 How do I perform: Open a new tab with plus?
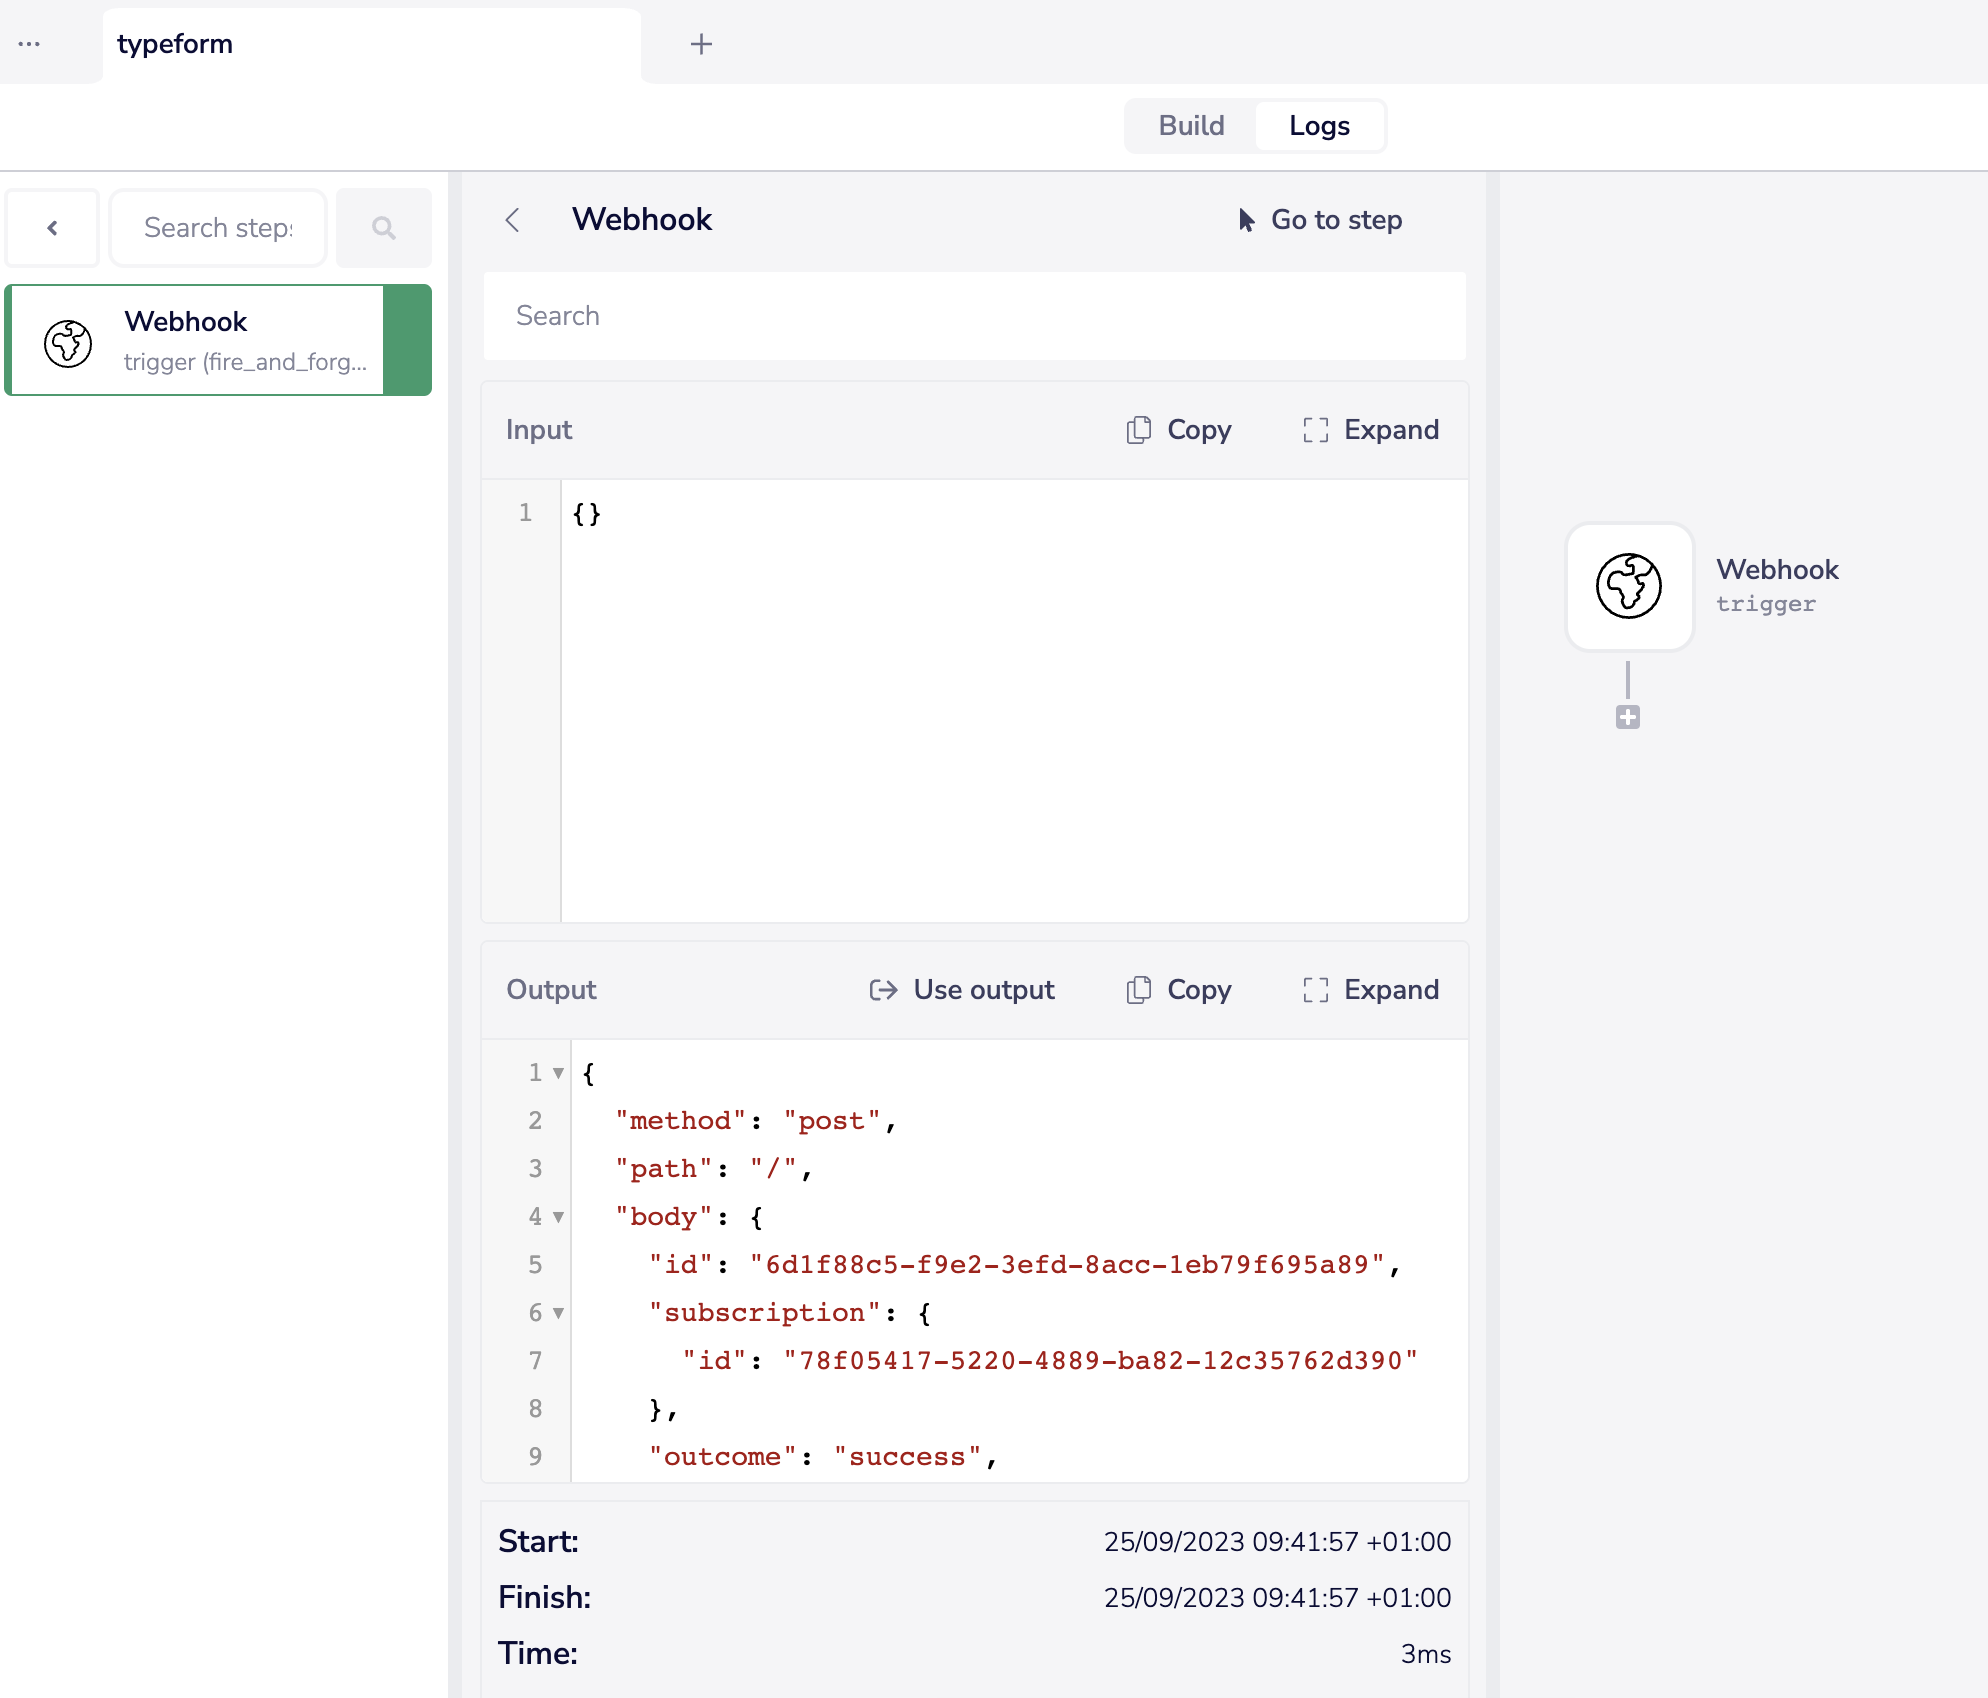coord(701,44)
